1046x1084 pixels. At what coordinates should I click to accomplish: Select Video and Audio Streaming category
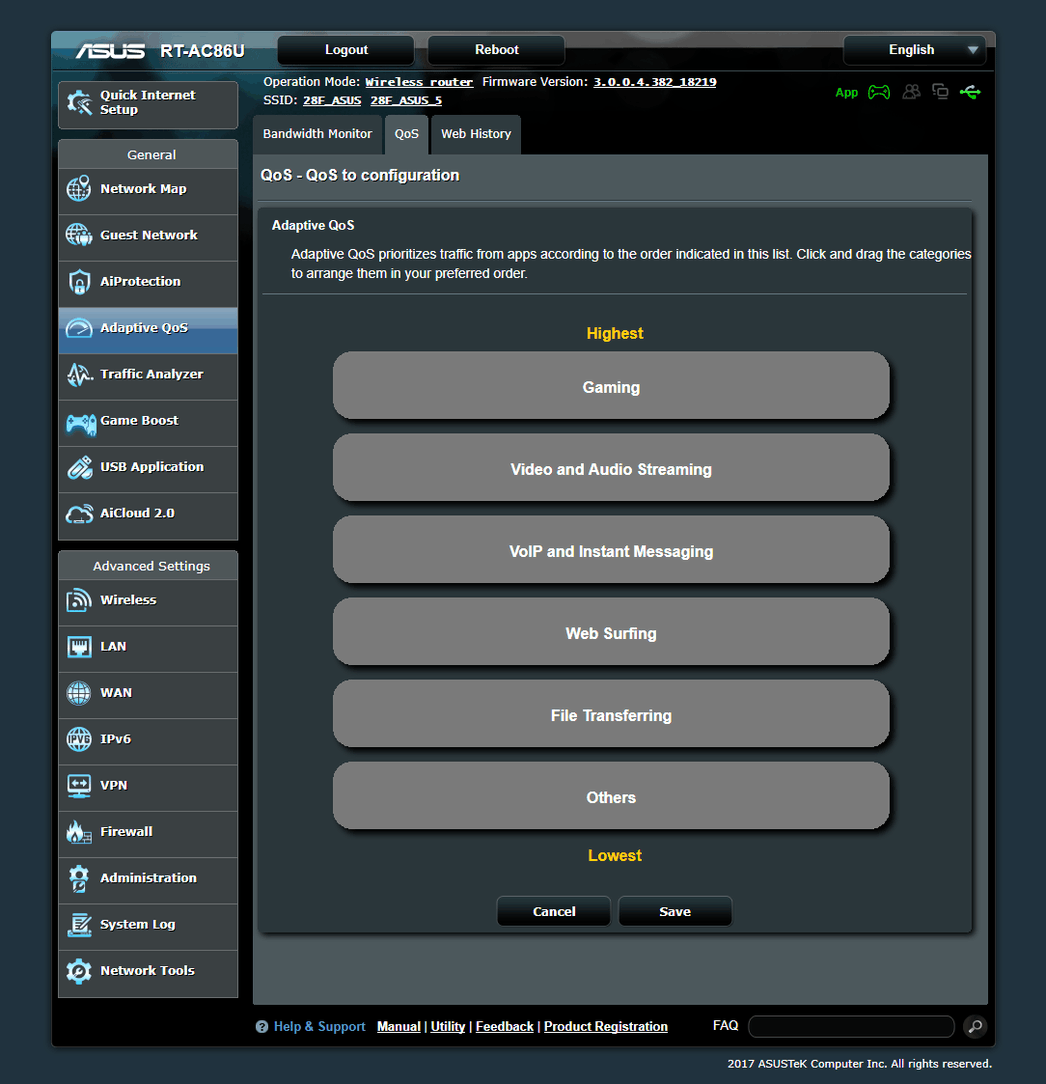611,468
